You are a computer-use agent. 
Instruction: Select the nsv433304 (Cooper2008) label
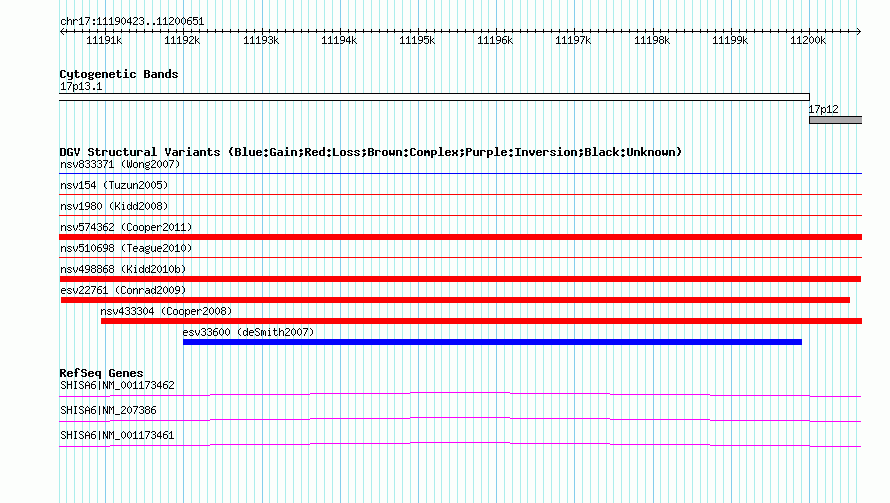[x=166, y=311]
